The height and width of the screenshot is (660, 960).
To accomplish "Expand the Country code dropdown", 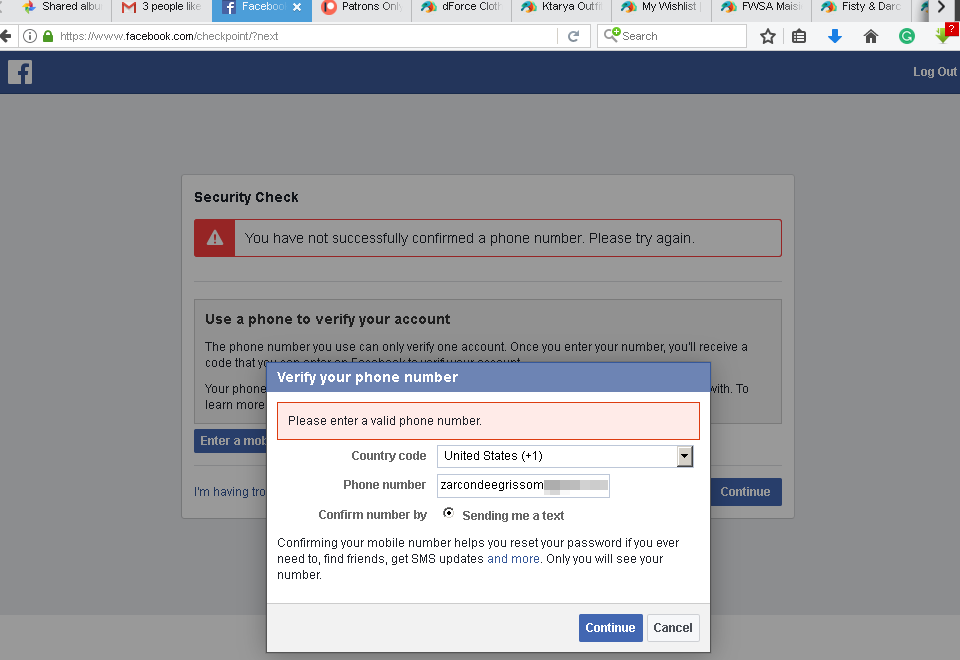I will click(x=685, y=456).
